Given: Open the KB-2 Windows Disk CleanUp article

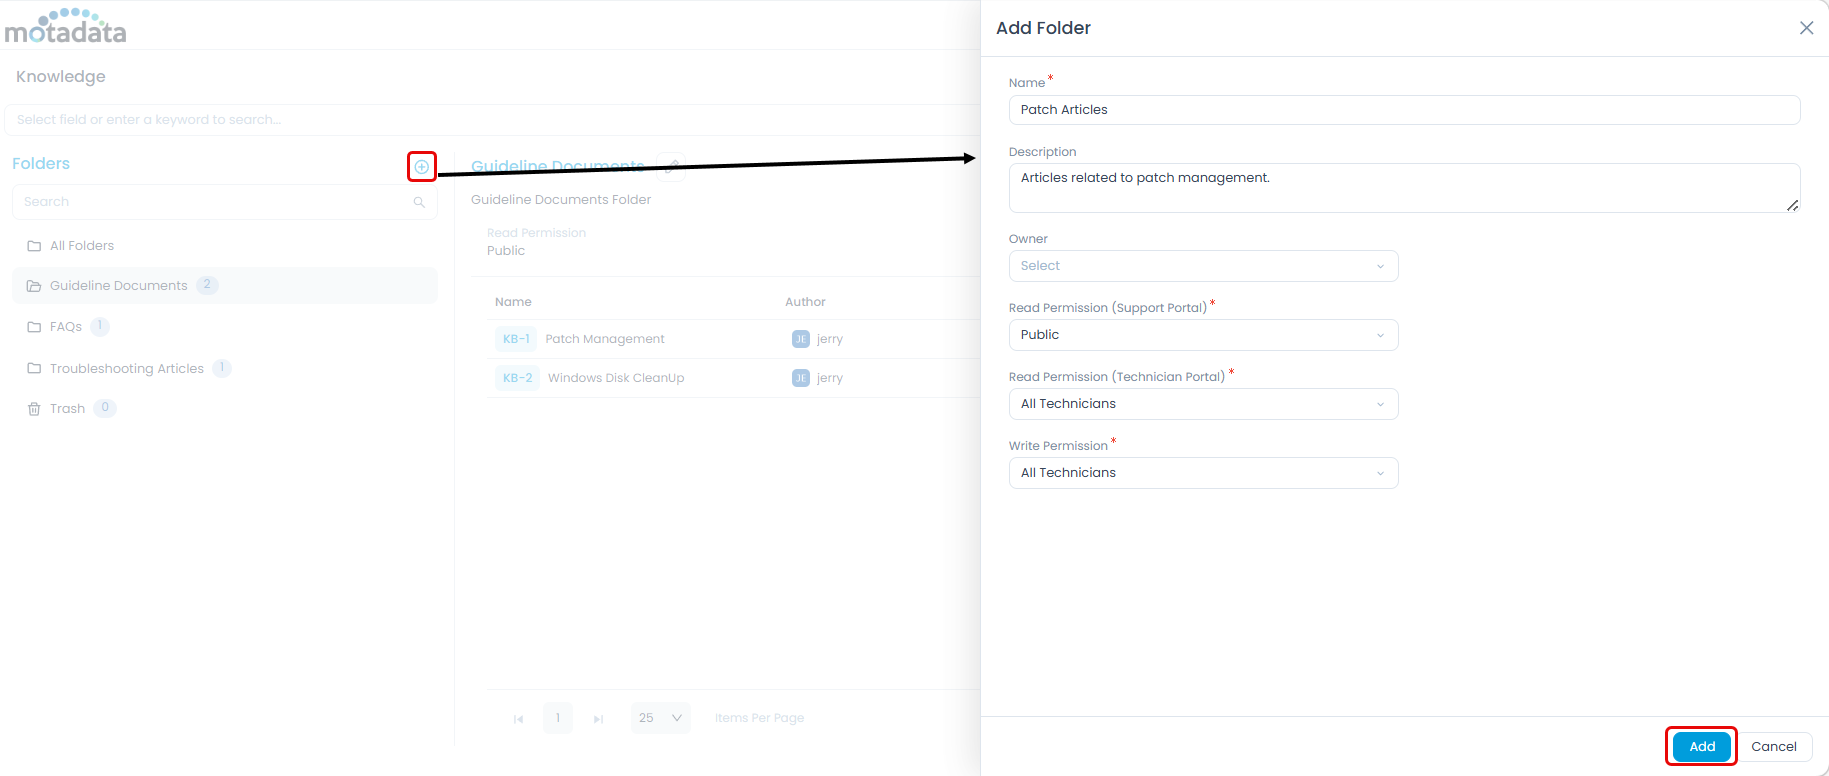Looking at the screenshot, I should click(616, 378).
